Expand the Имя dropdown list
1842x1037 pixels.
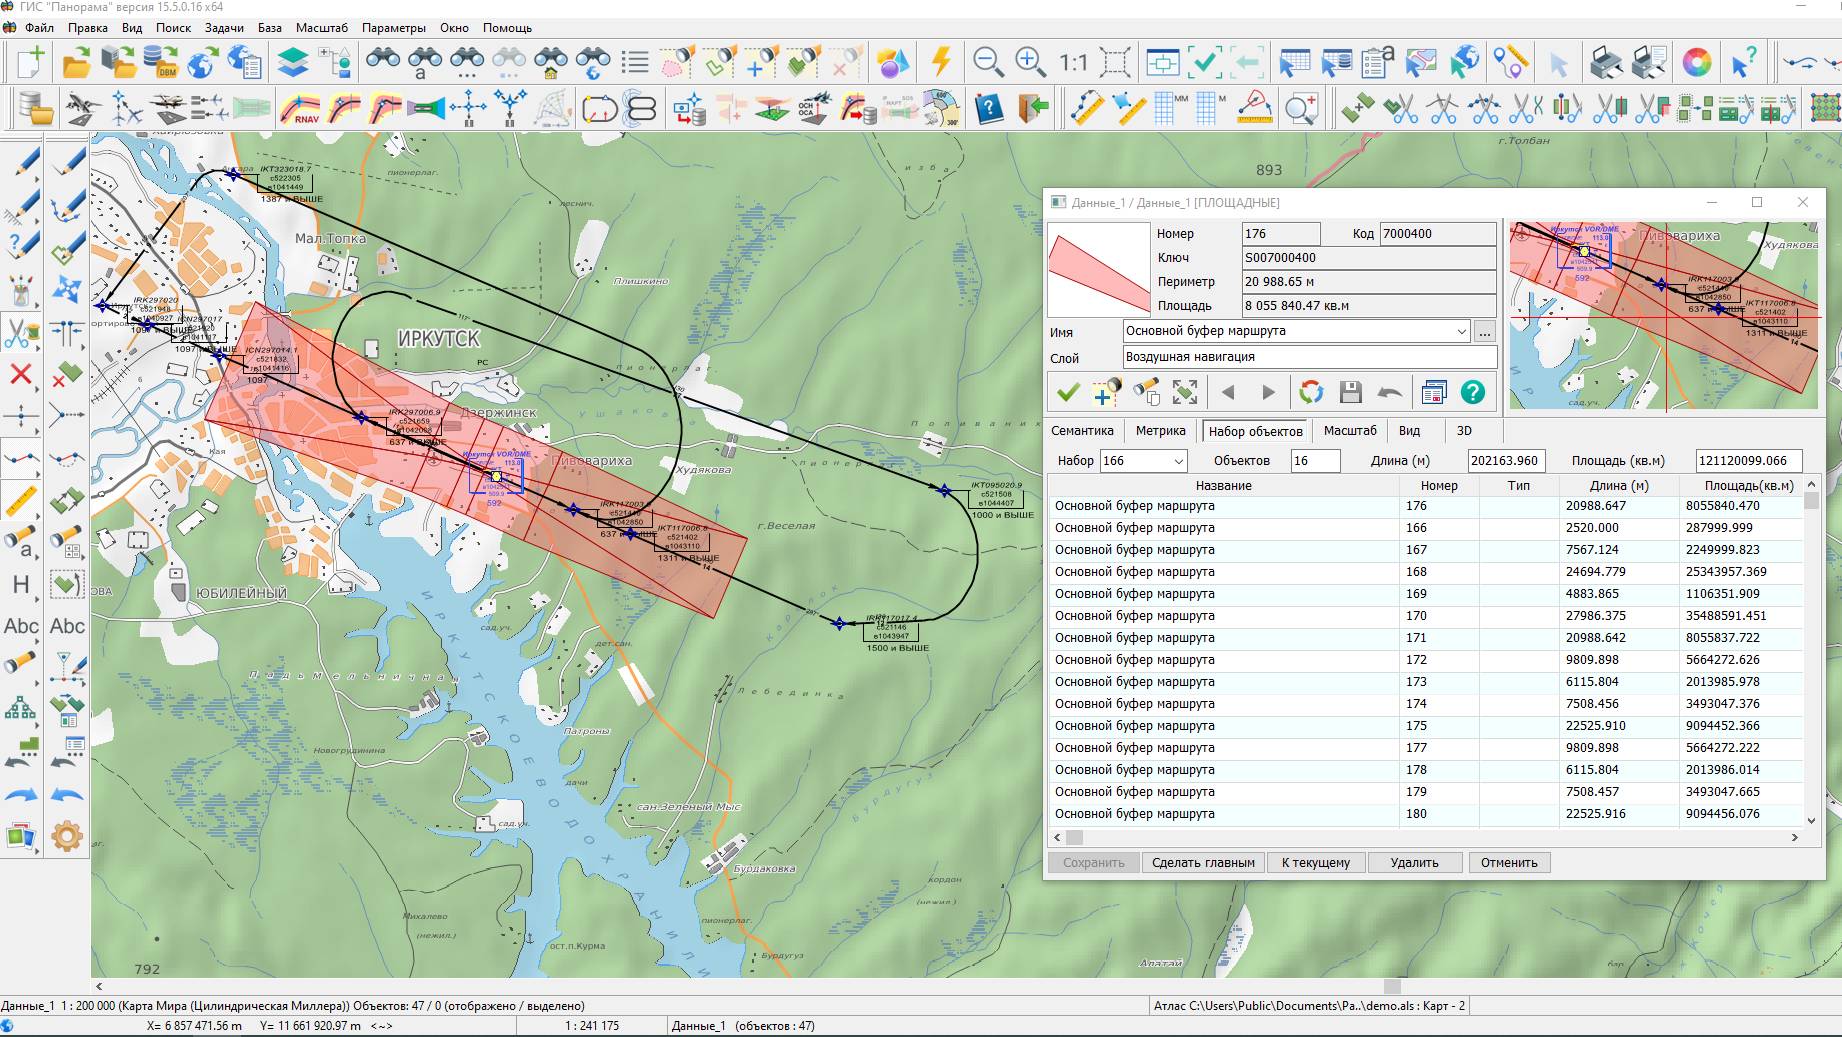point(1461,331)
